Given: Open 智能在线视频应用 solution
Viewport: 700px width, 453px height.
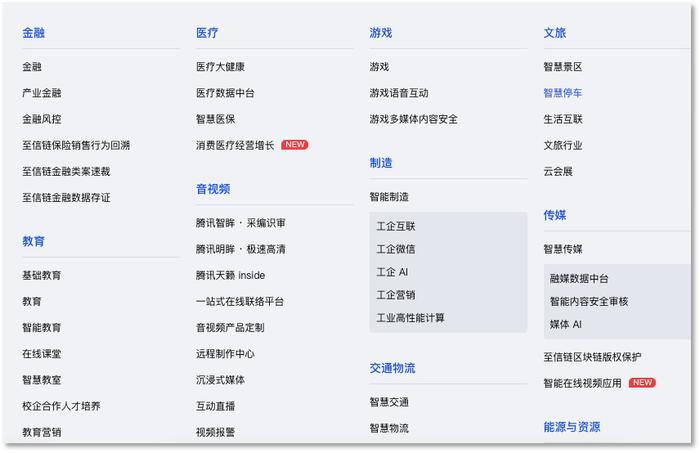Looking at the screenshot, I should tap(583, 383).
